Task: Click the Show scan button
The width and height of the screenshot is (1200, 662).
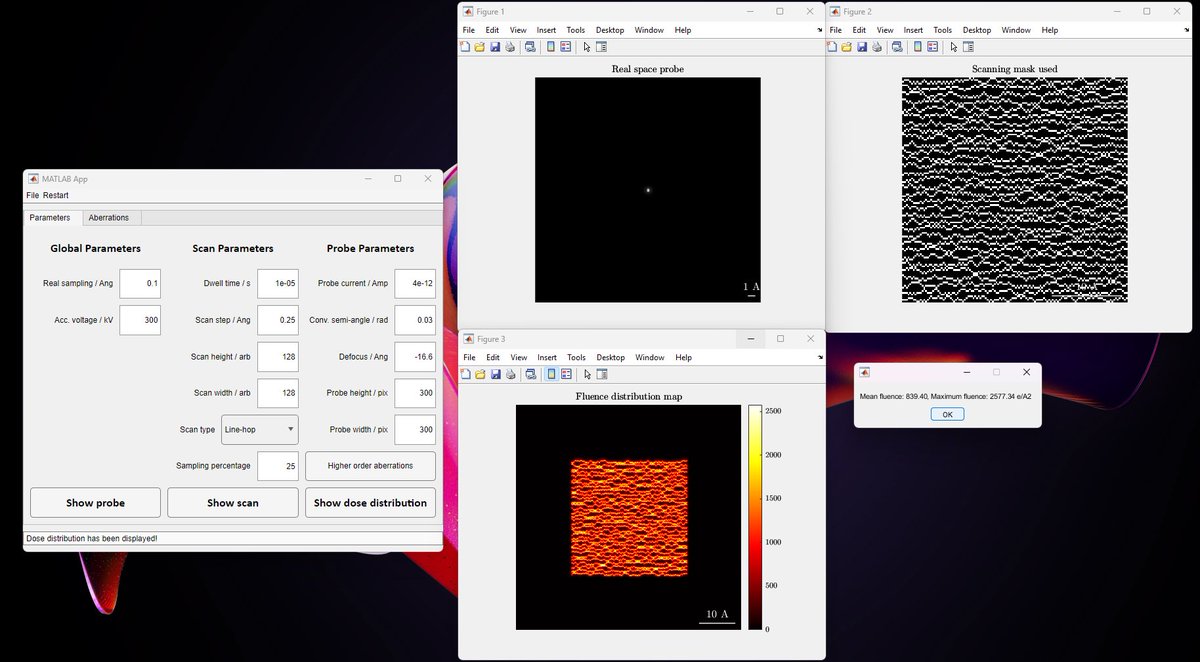Action: pyautogui.click(x=233, y=503)
